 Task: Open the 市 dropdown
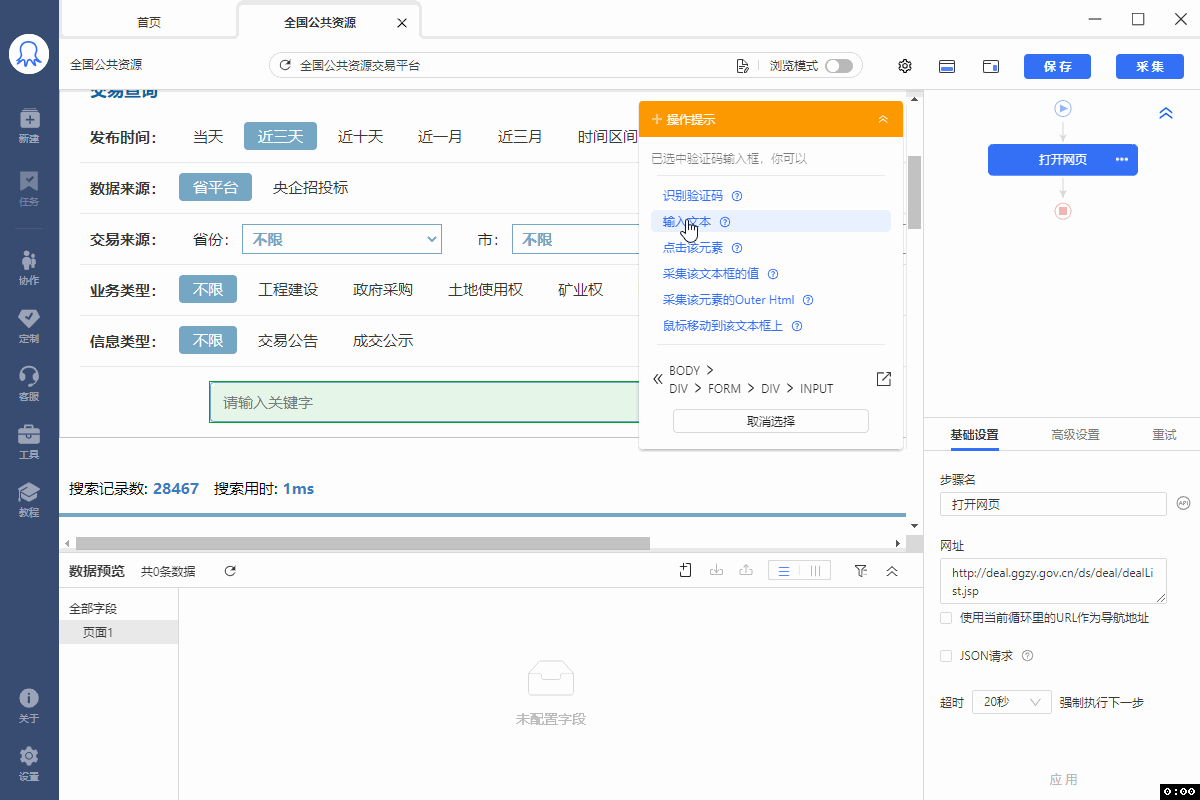coord(576,240)
